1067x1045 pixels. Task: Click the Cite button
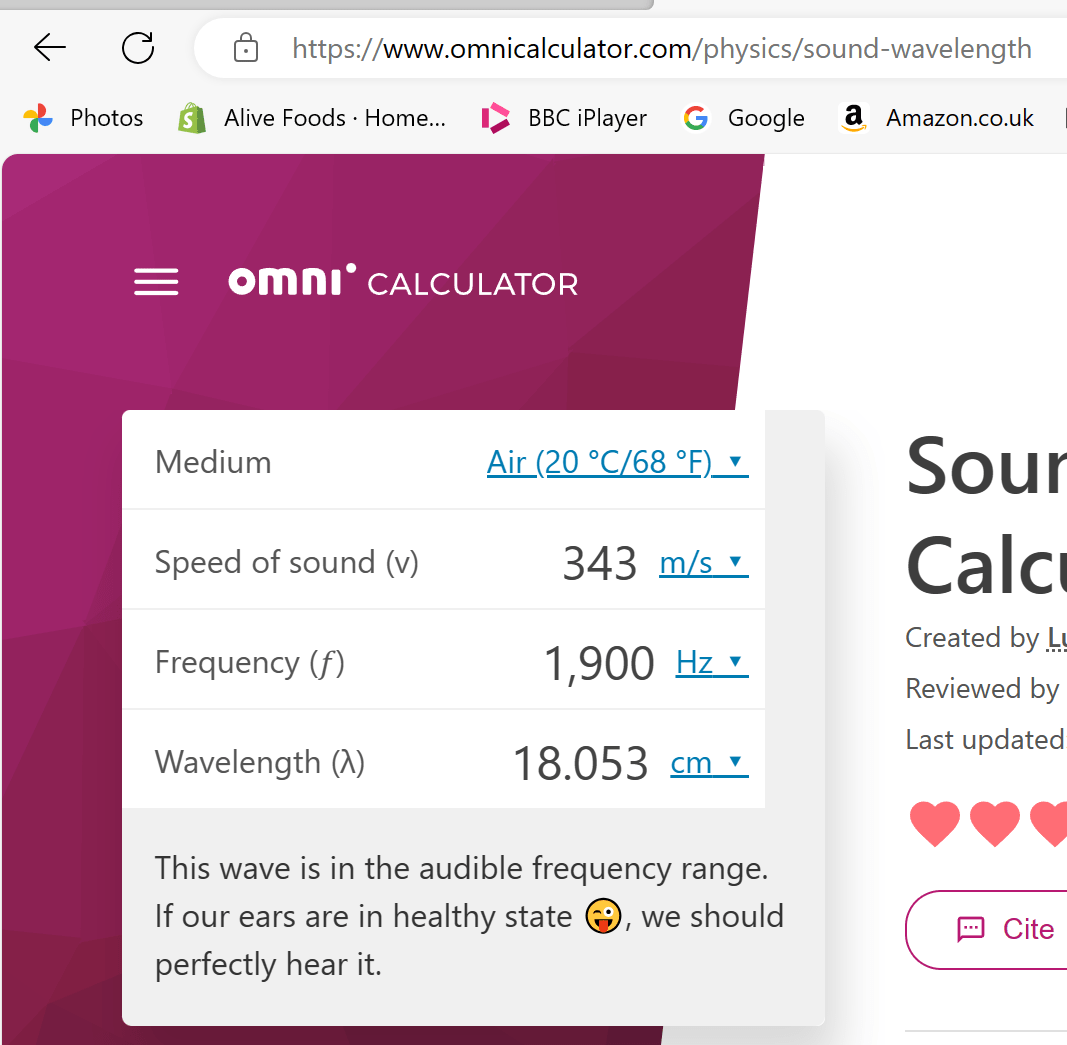tap(987, 929)
